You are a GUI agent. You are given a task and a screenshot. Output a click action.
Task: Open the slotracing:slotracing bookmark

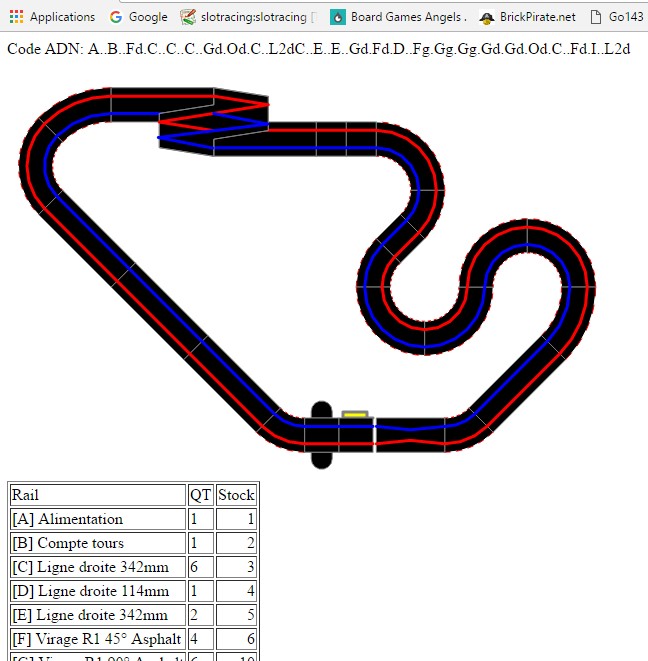pos(250,17)
